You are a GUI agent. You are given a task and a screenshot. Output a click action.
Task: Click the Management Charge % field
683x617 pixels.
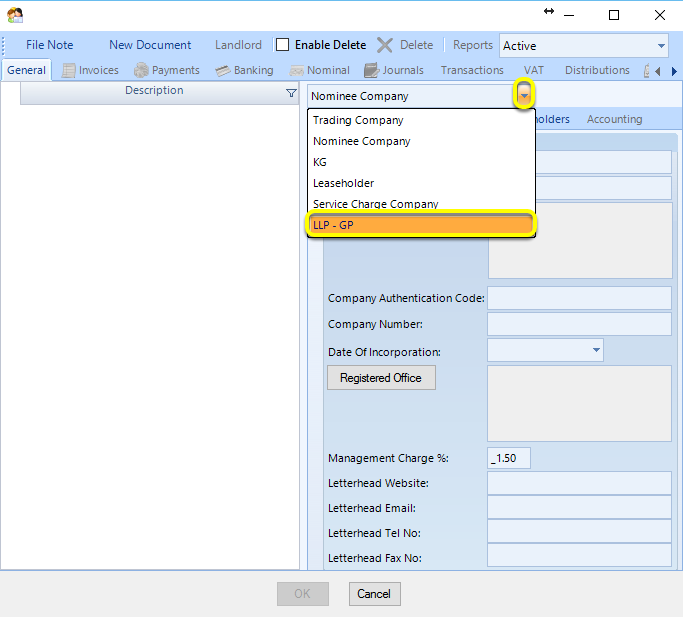[508, 458]
